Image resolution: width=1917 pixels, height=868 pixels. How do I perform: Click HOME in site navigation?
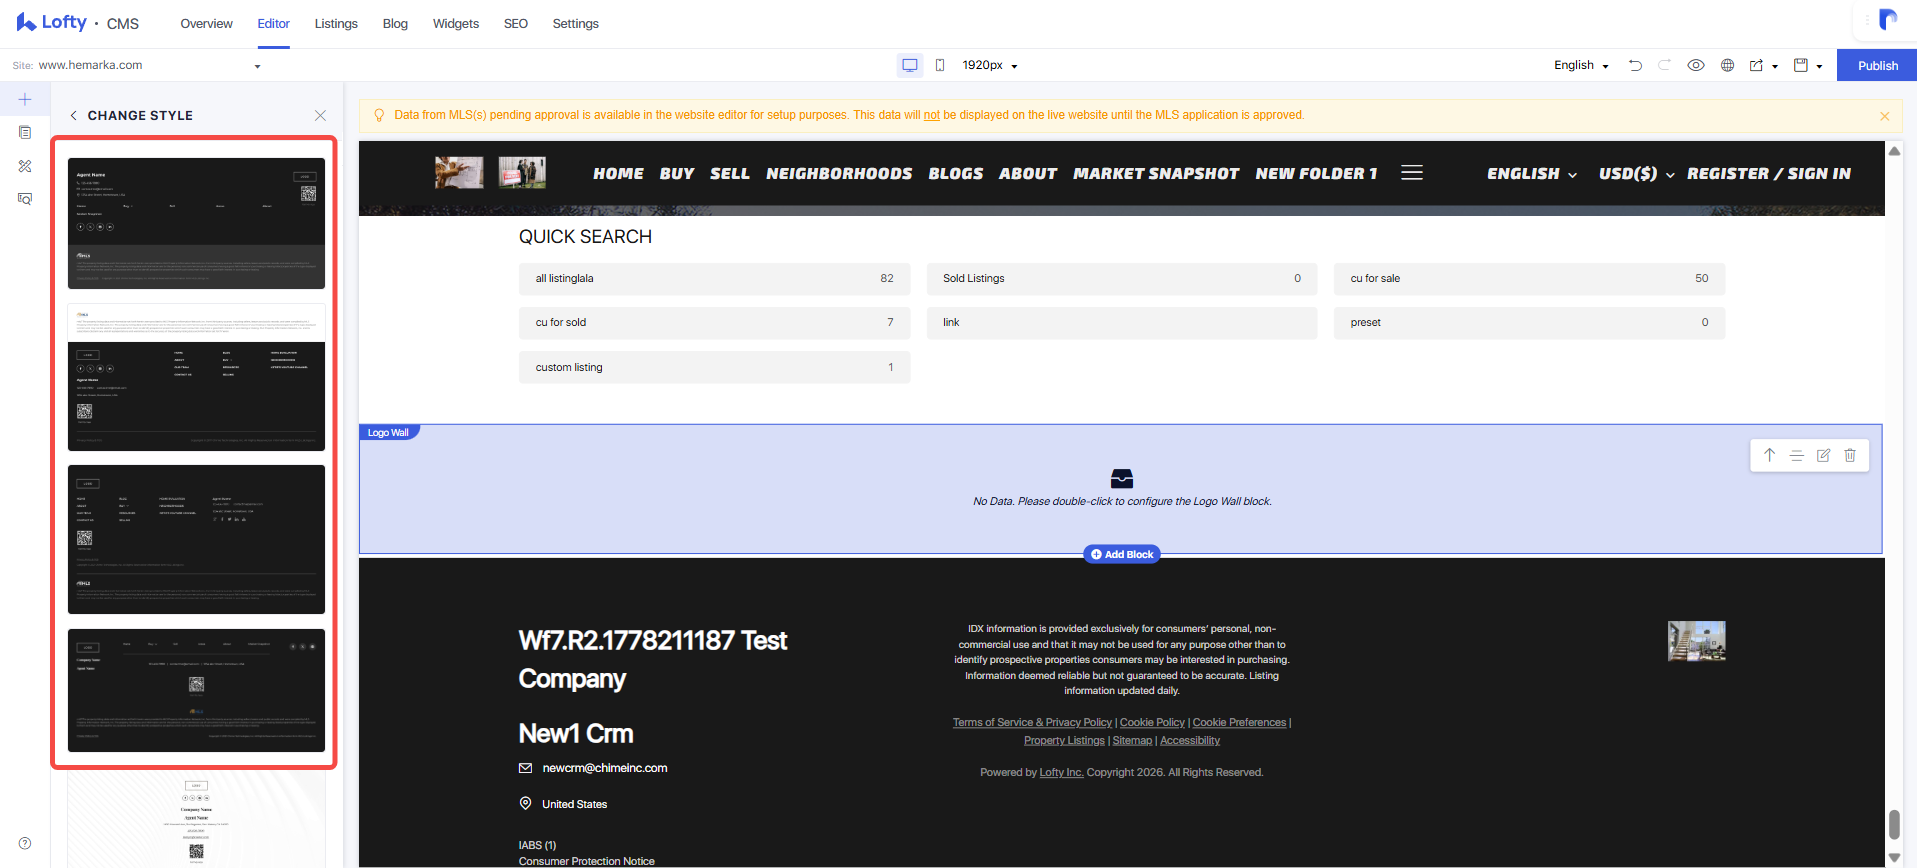click(618, 173)
